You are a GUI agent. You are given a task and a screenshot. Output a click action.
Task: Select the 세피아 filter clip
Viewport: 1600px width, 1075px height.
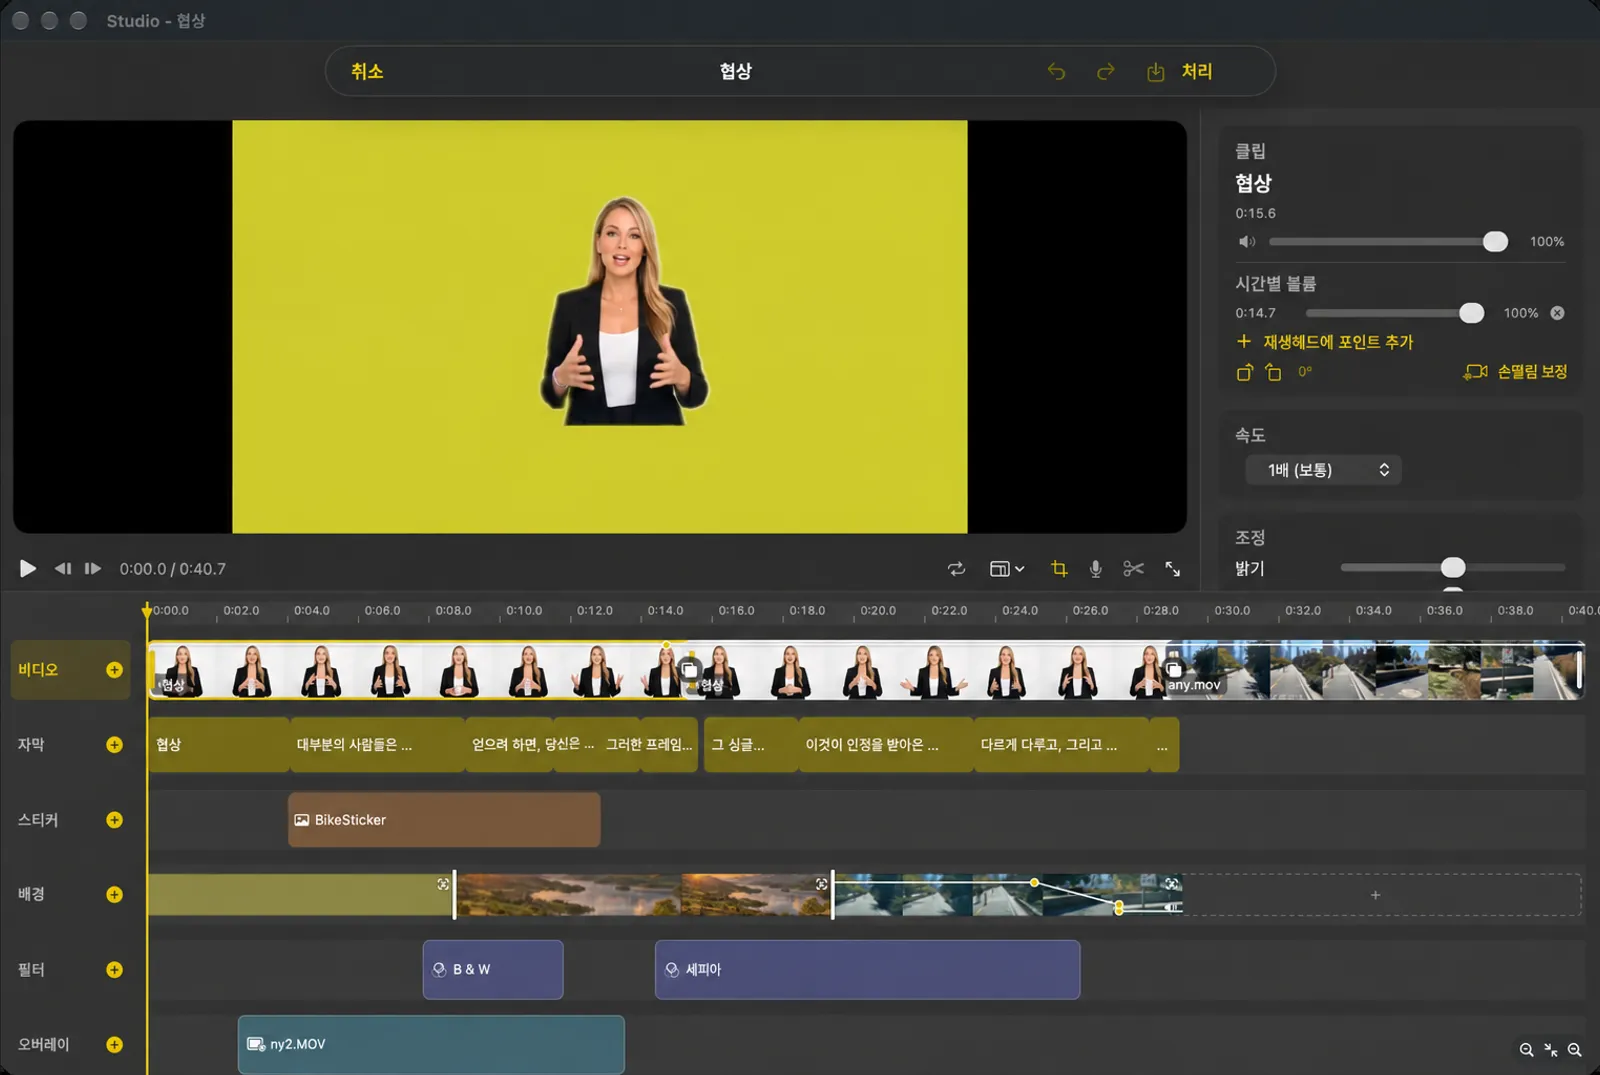point(867,969)
